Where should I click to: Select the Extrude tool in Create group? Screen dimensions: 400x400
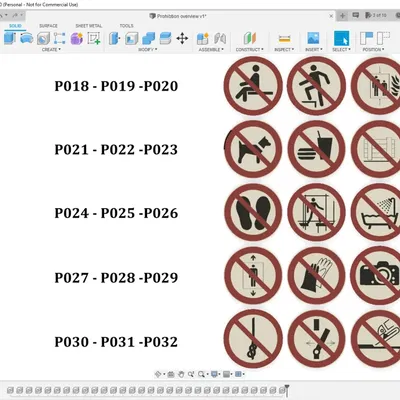pos(10,38)
